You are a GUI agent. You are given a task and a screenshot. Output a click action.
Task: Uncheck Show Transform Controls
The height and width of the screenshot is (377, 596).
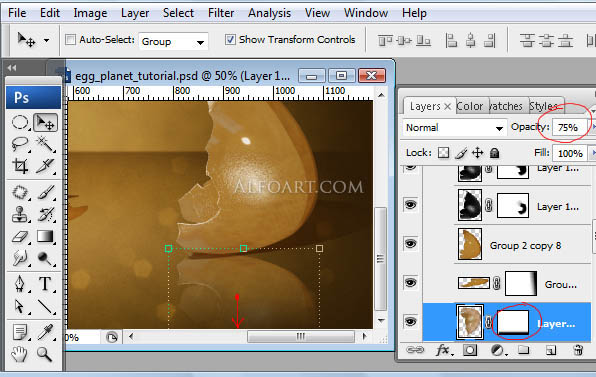(230, 40)
